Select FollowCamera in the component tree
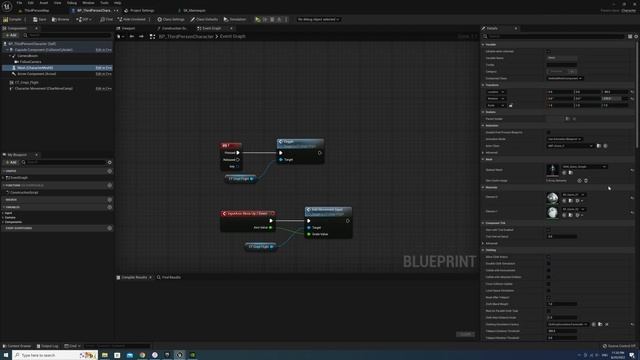 click(30, 62)
